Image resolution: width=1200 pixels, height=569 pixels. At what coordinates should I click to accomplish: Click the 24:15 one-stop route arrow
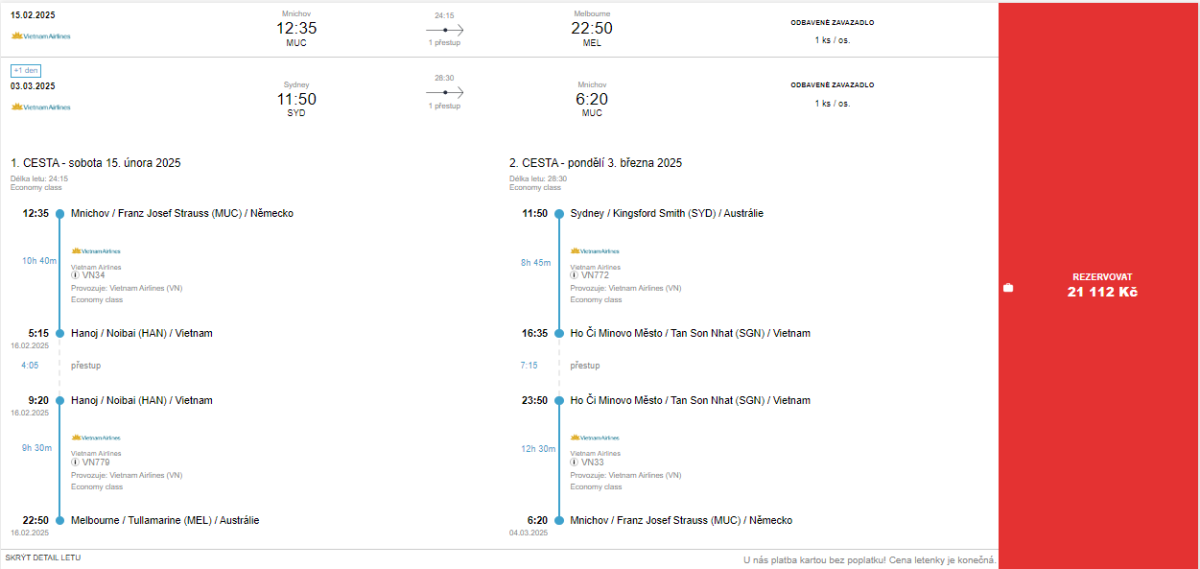click(x=445, y=31)
